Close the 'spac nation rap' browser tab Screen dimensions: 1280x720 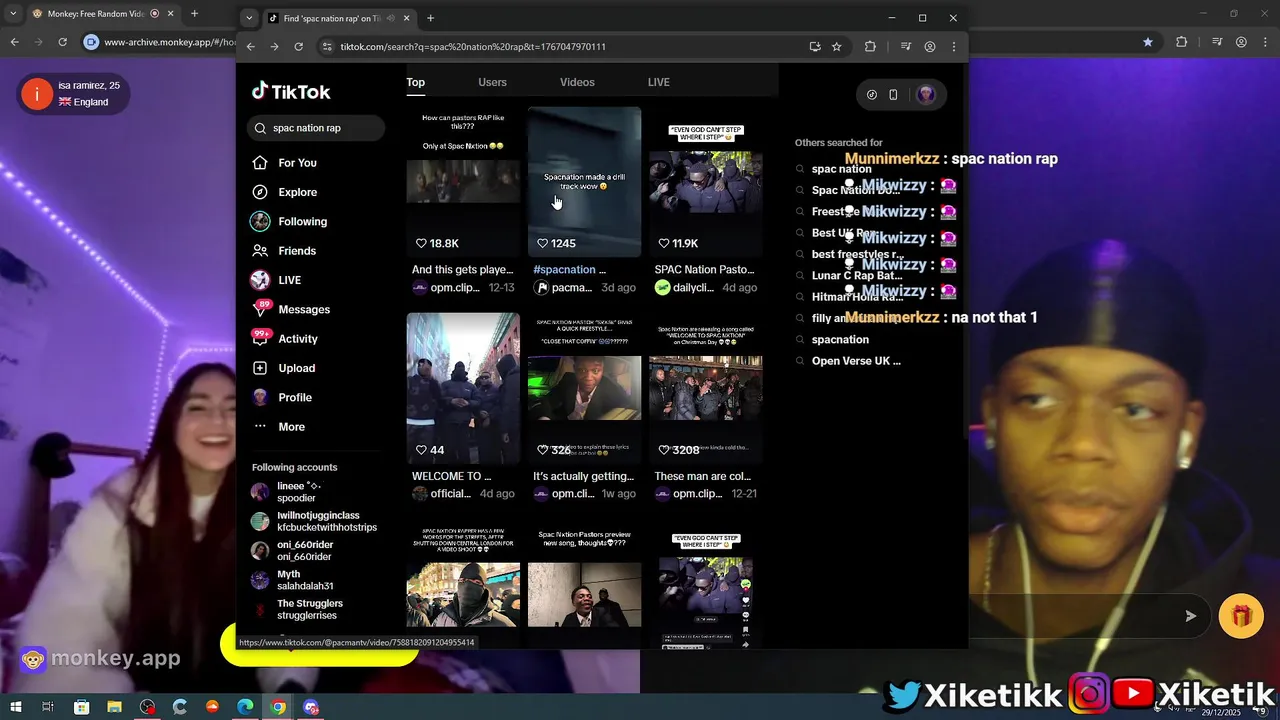tap(407, 18)
